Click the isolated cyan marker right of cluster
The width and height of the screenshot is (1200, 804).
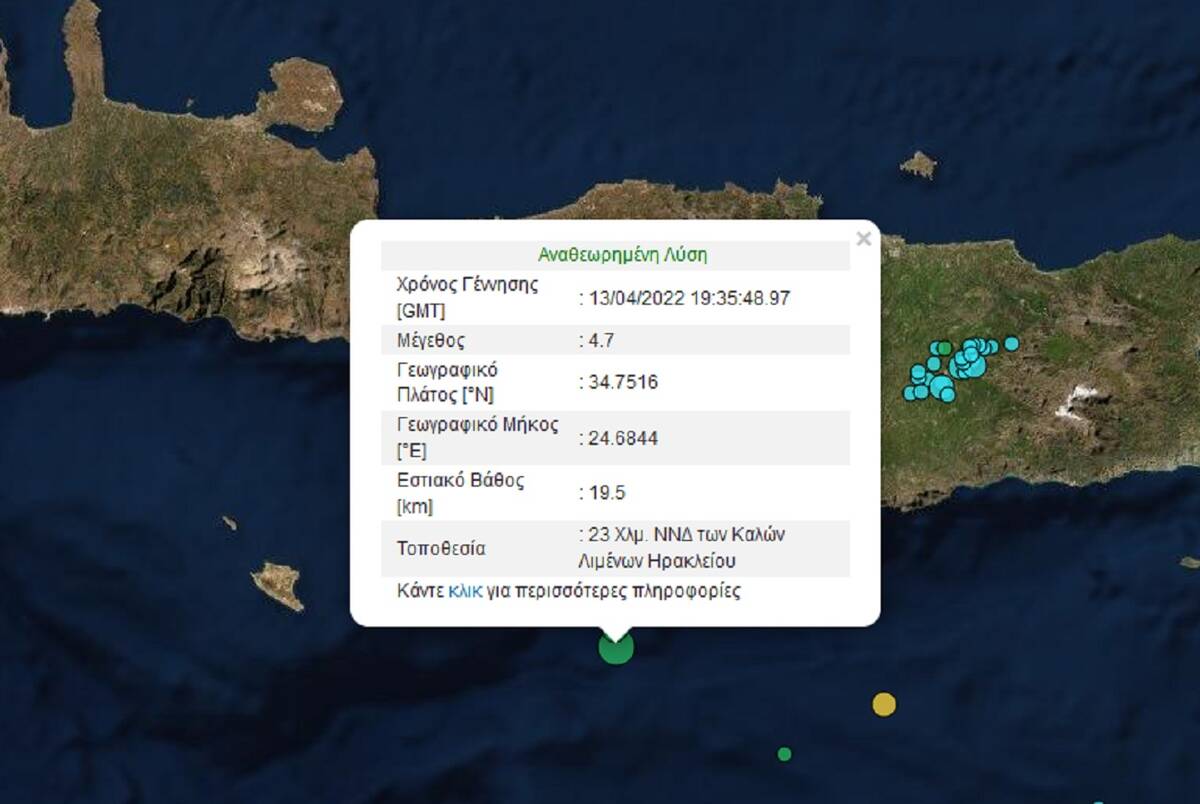click(1011, 344)
